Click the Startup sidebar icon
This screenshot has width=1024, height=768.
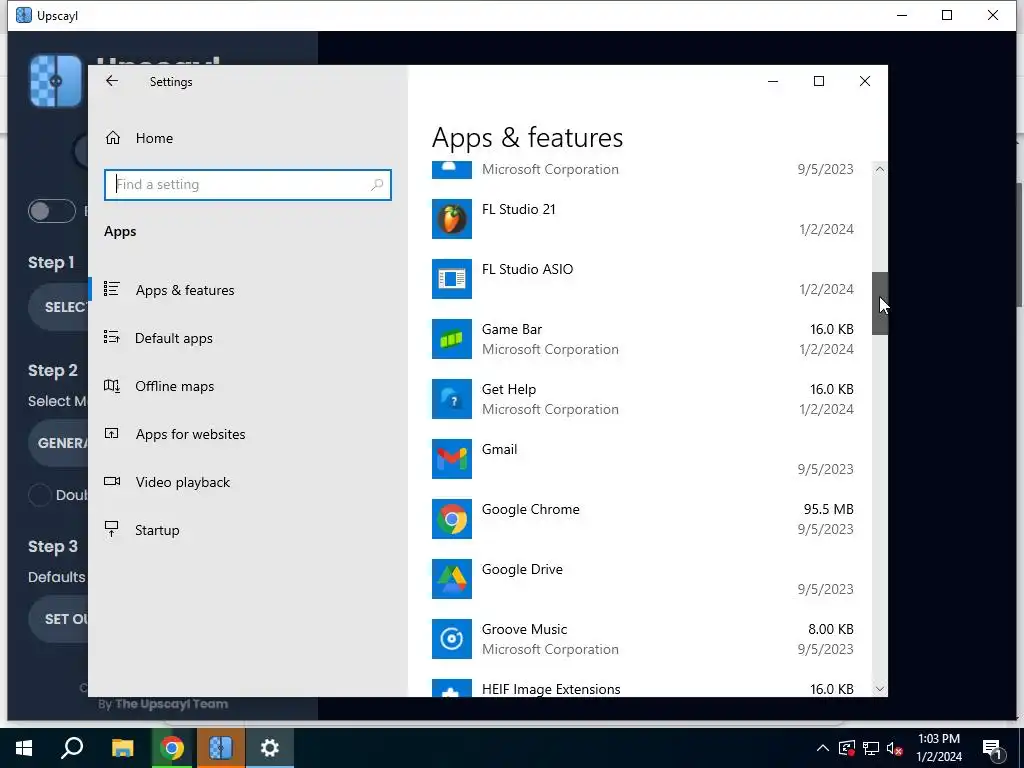tap(112, 529)
